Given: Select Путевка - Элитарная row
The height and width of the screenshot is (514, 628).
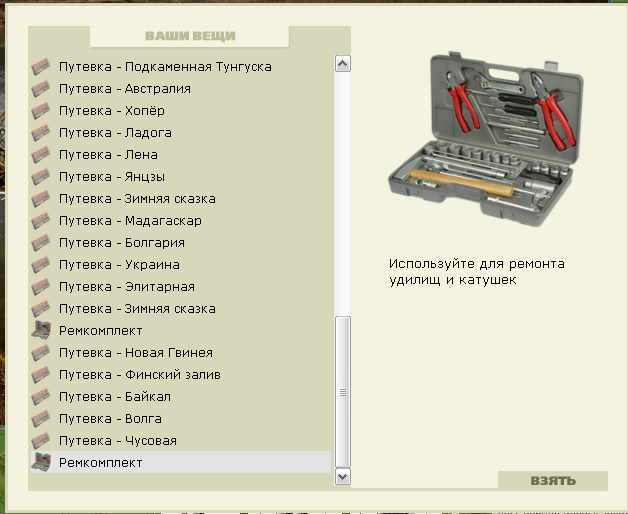Looking at the screenshot, I should coord(181,287).
